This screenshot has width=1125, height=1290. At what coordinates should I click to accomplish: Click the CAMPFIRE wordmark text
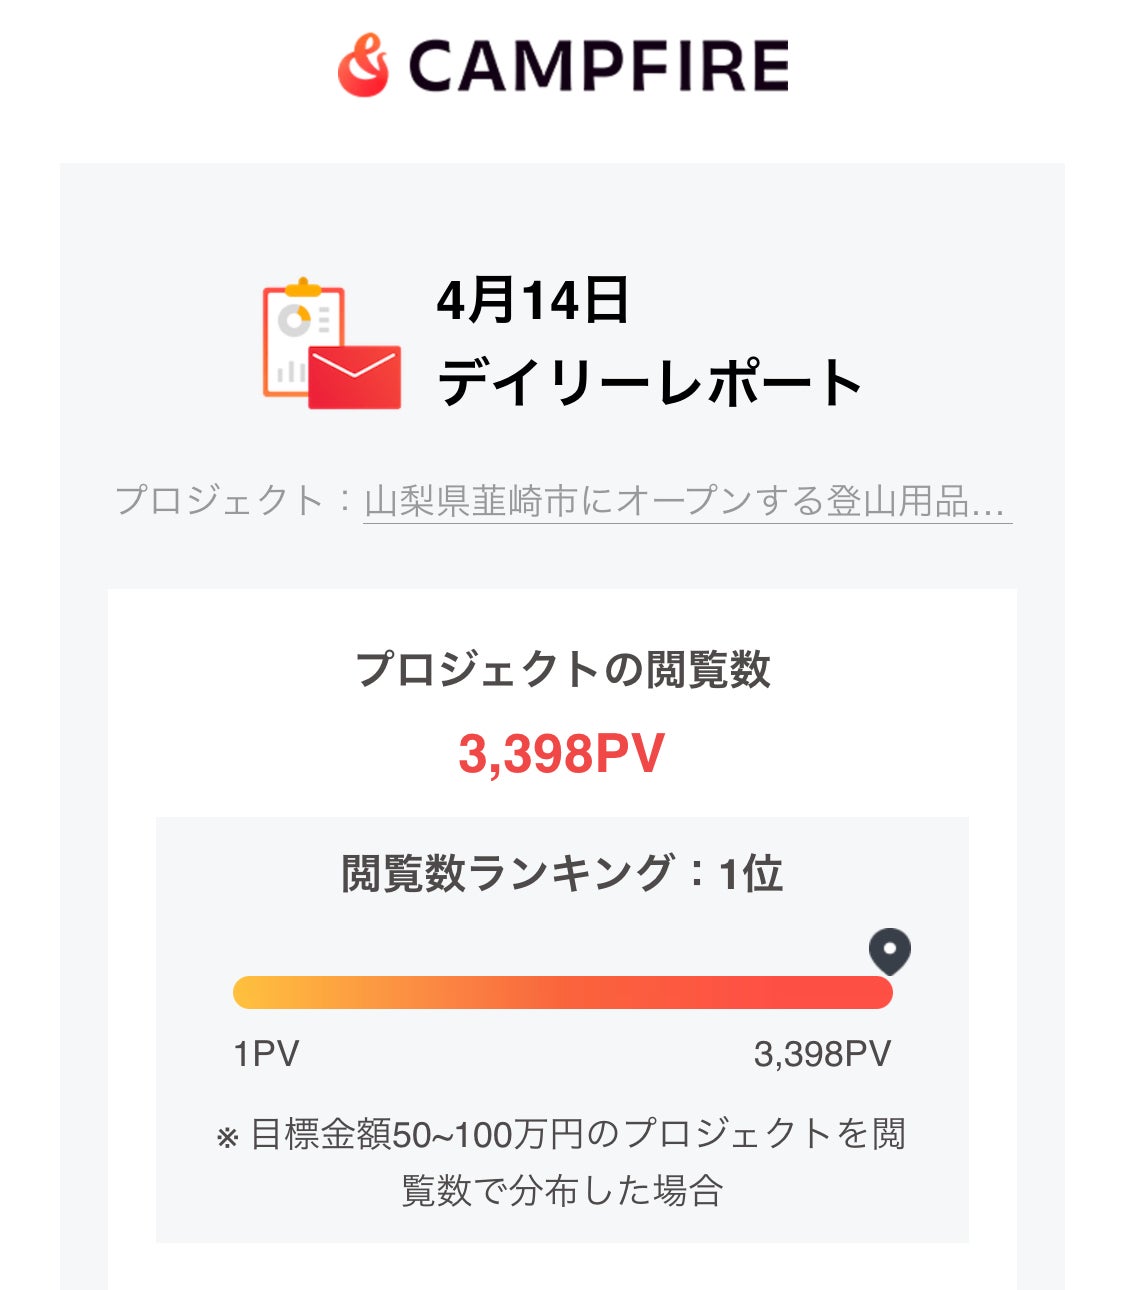pyautogui.click(x=598, y=67)
